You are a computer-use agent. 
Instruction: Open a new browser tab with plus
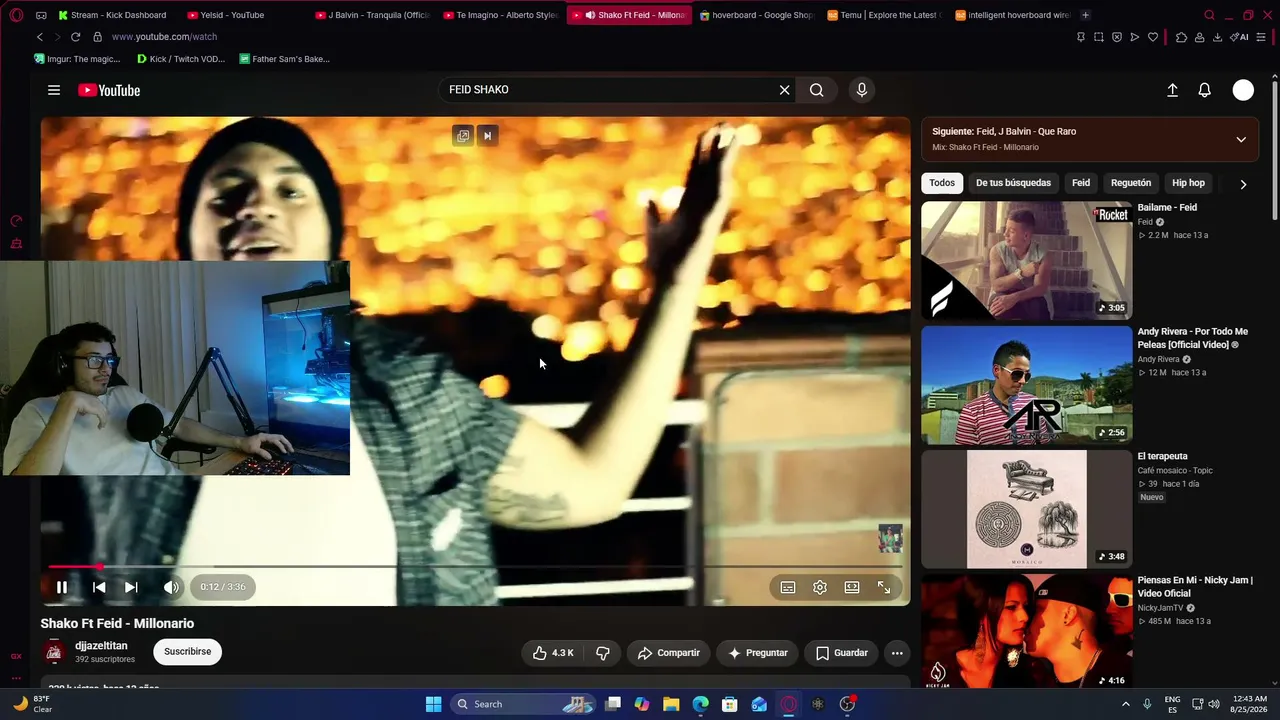coord(1085,15)
